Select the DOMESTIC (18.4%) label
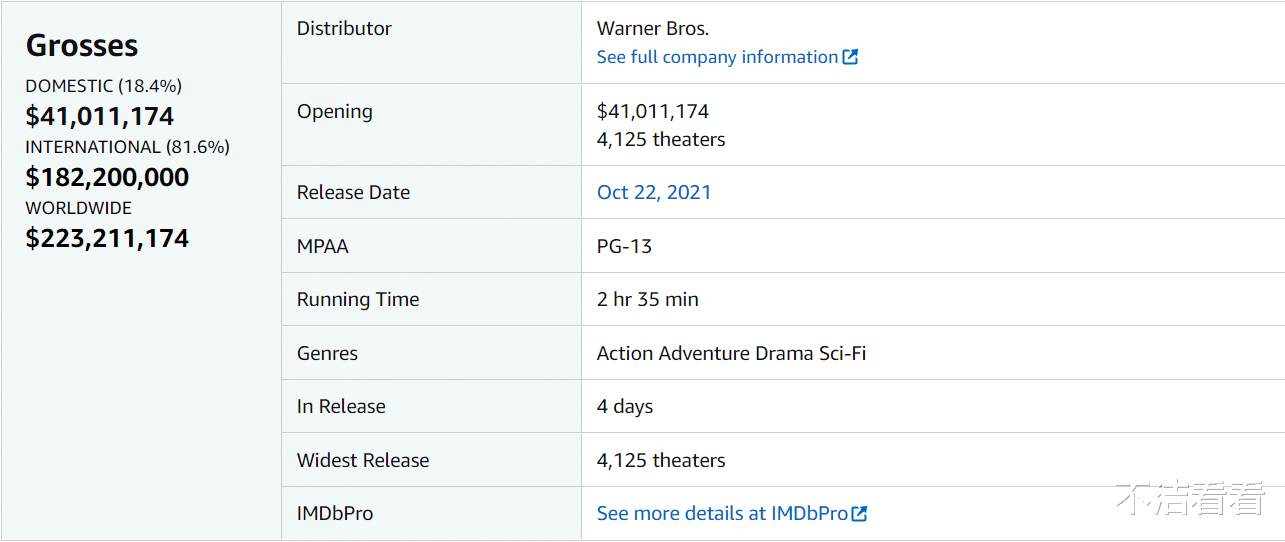1285x542 pixels. 104,86
